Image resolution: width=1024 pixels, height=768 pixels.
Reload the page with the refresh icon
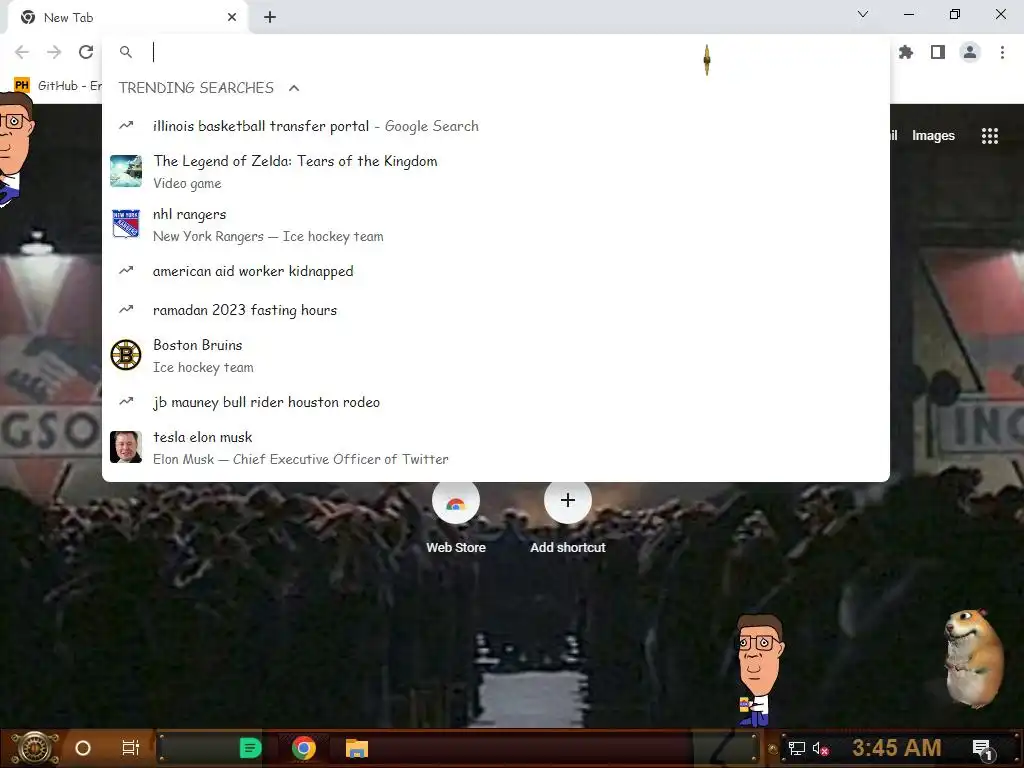(x=86, y=52)
